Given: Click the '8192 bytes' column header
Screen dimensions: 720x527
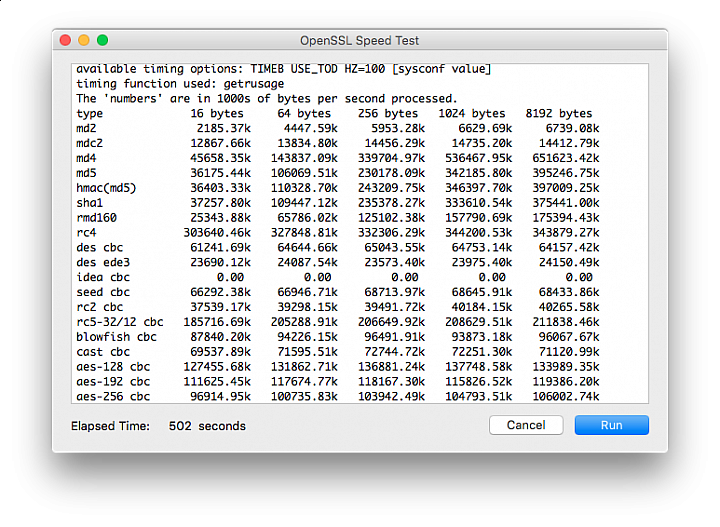Looking at the screenshot, I should click(559, 114).
